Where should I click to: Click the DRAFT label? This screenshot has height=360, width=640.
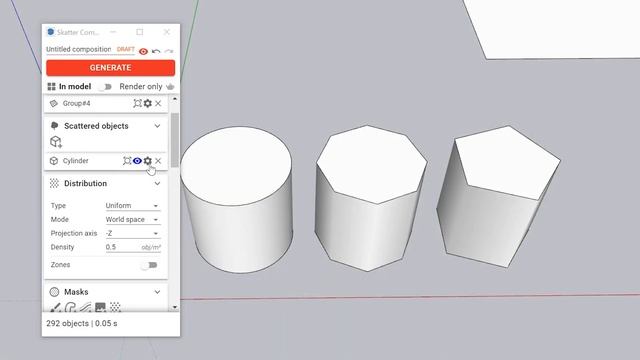(126, 49)
